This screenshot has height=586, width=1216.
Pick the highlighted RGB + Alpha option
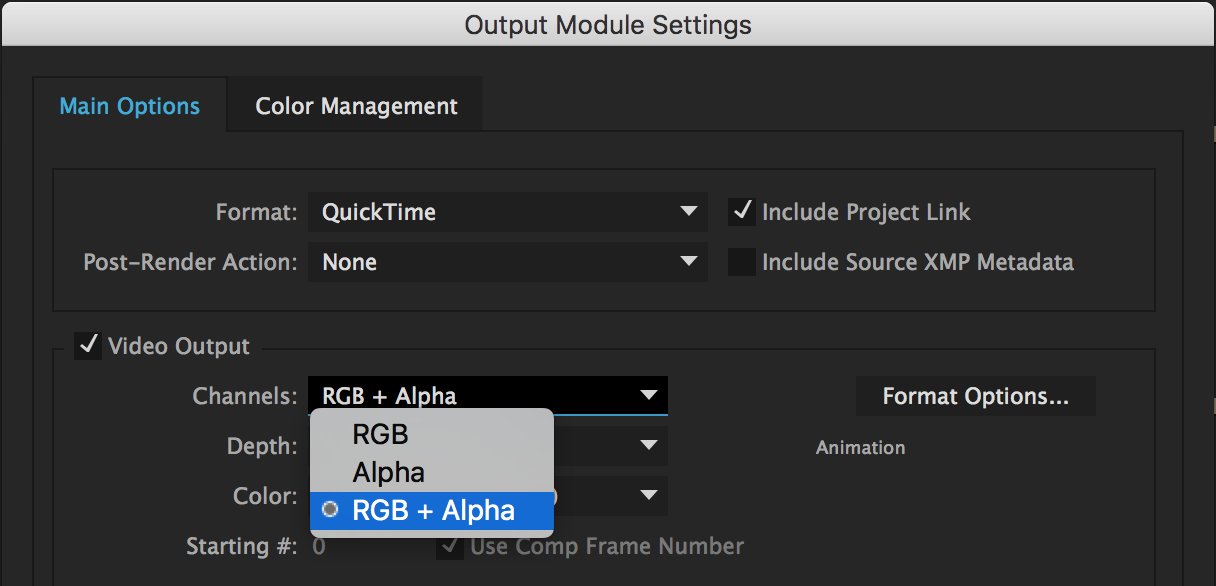(x=433, y=510)
